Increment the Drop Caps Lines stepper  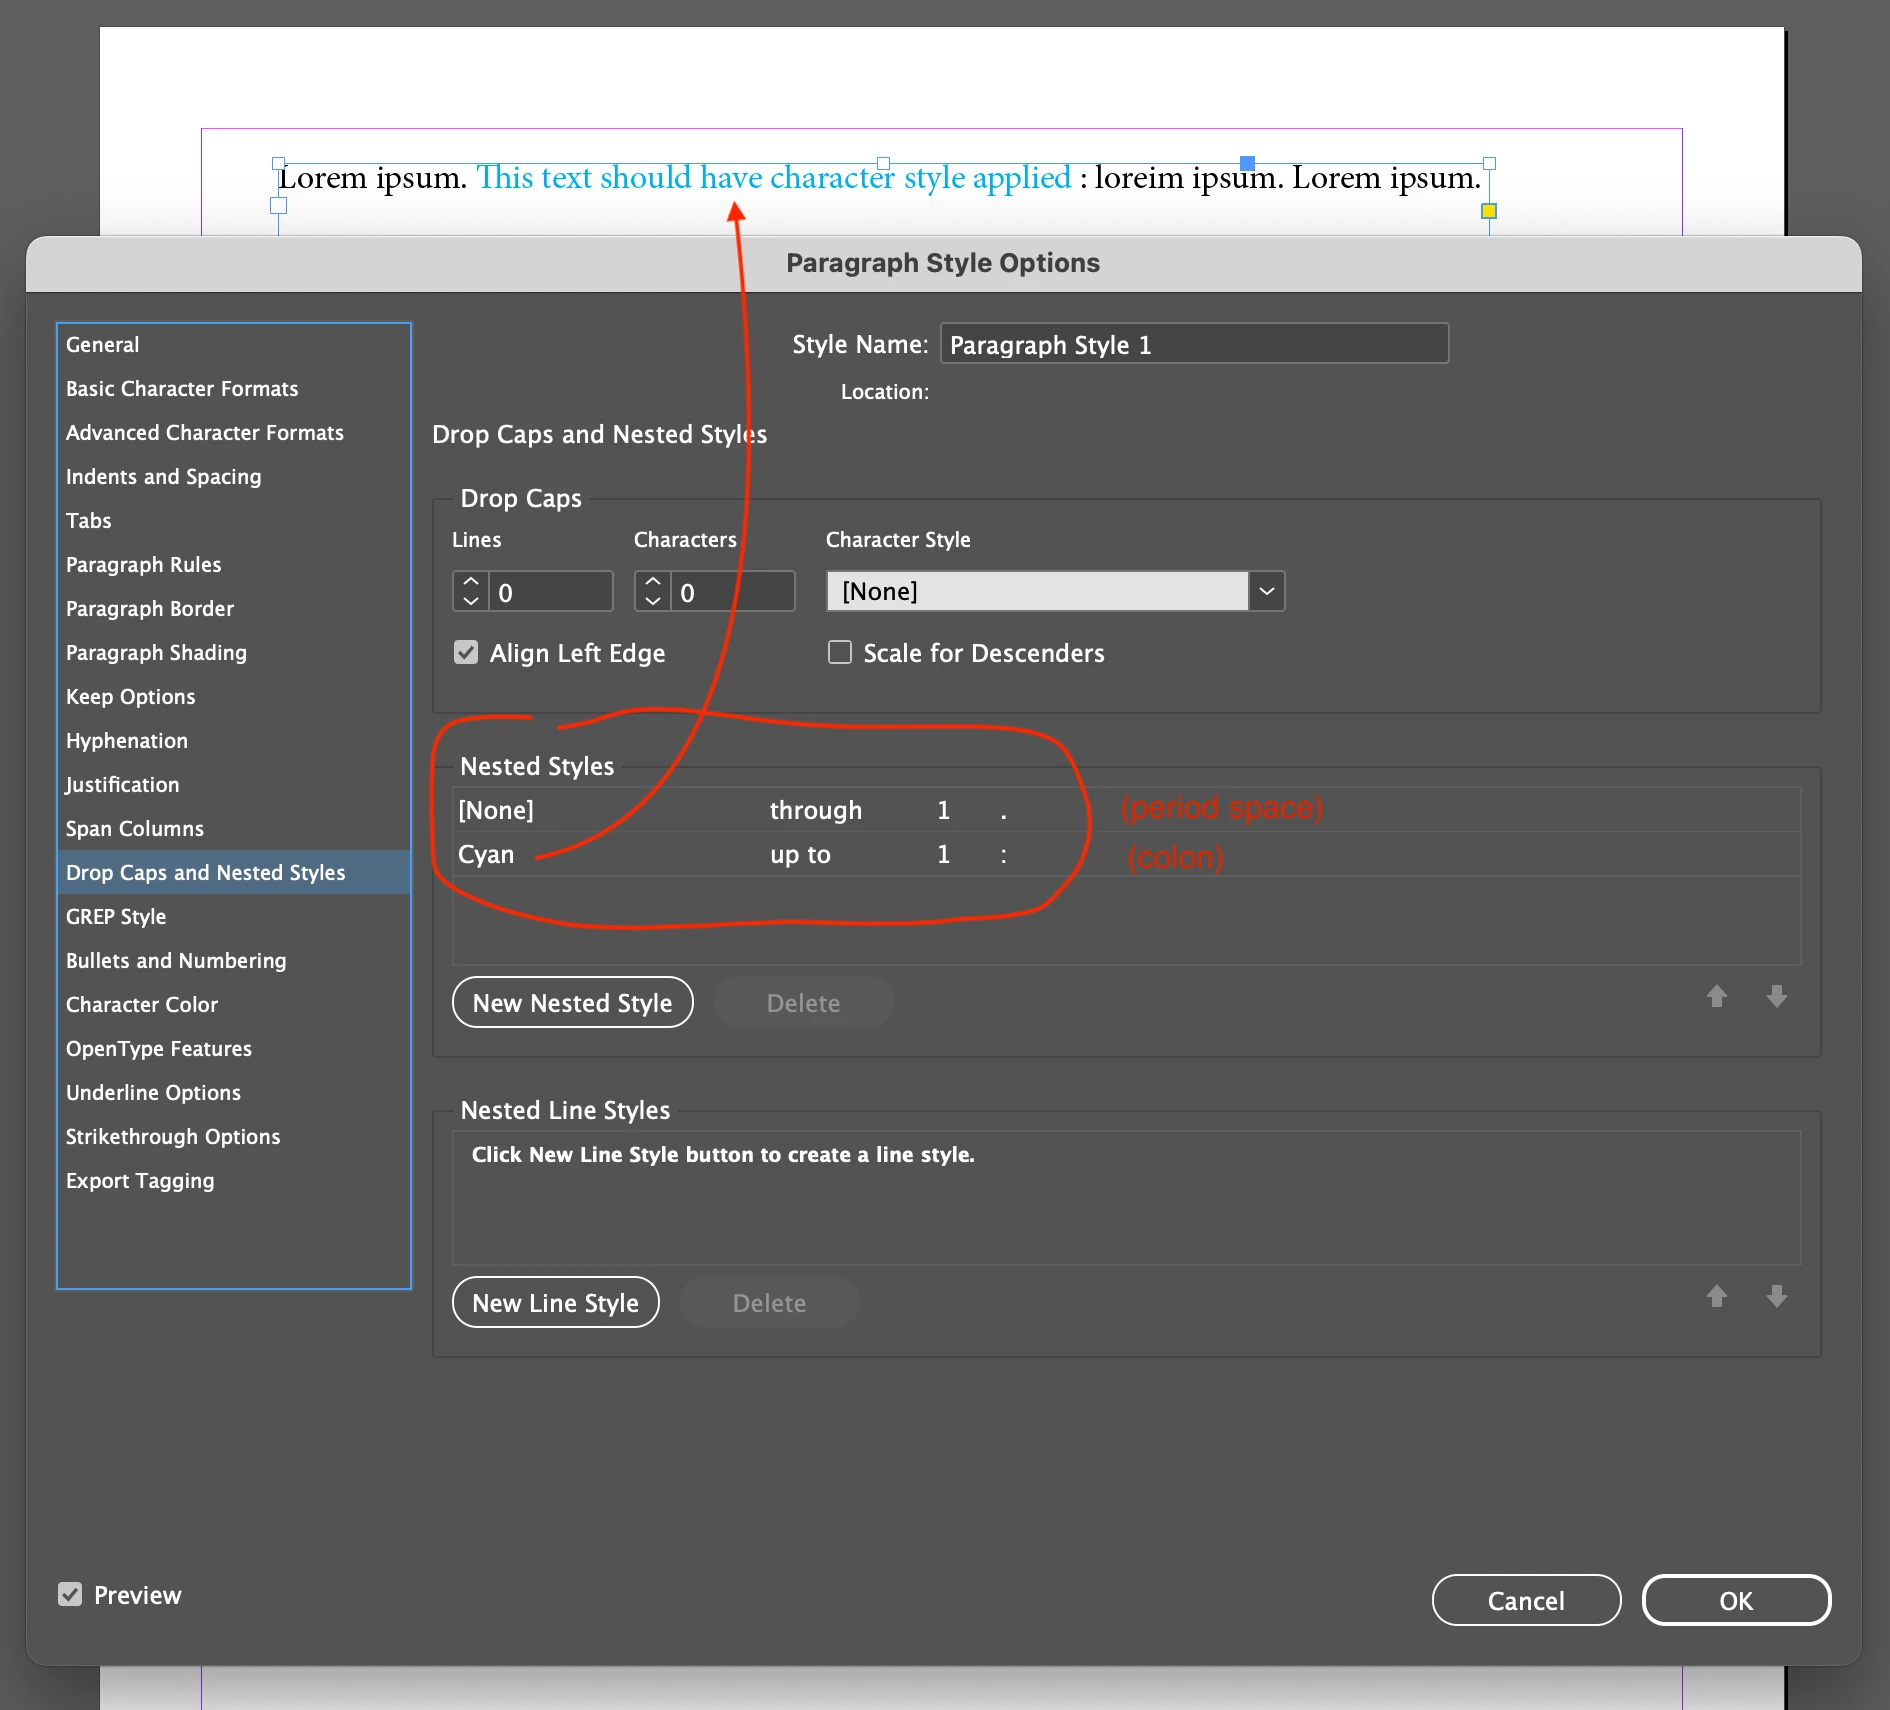[471, 582]
